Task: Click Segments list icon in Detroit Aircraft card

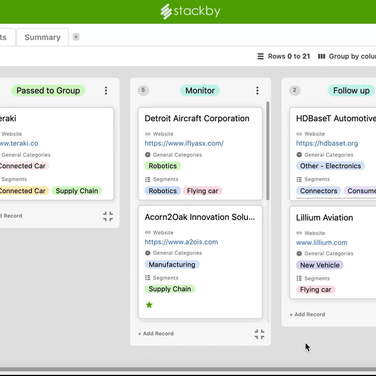Action: pyautogui.click(x=148, y=179)
